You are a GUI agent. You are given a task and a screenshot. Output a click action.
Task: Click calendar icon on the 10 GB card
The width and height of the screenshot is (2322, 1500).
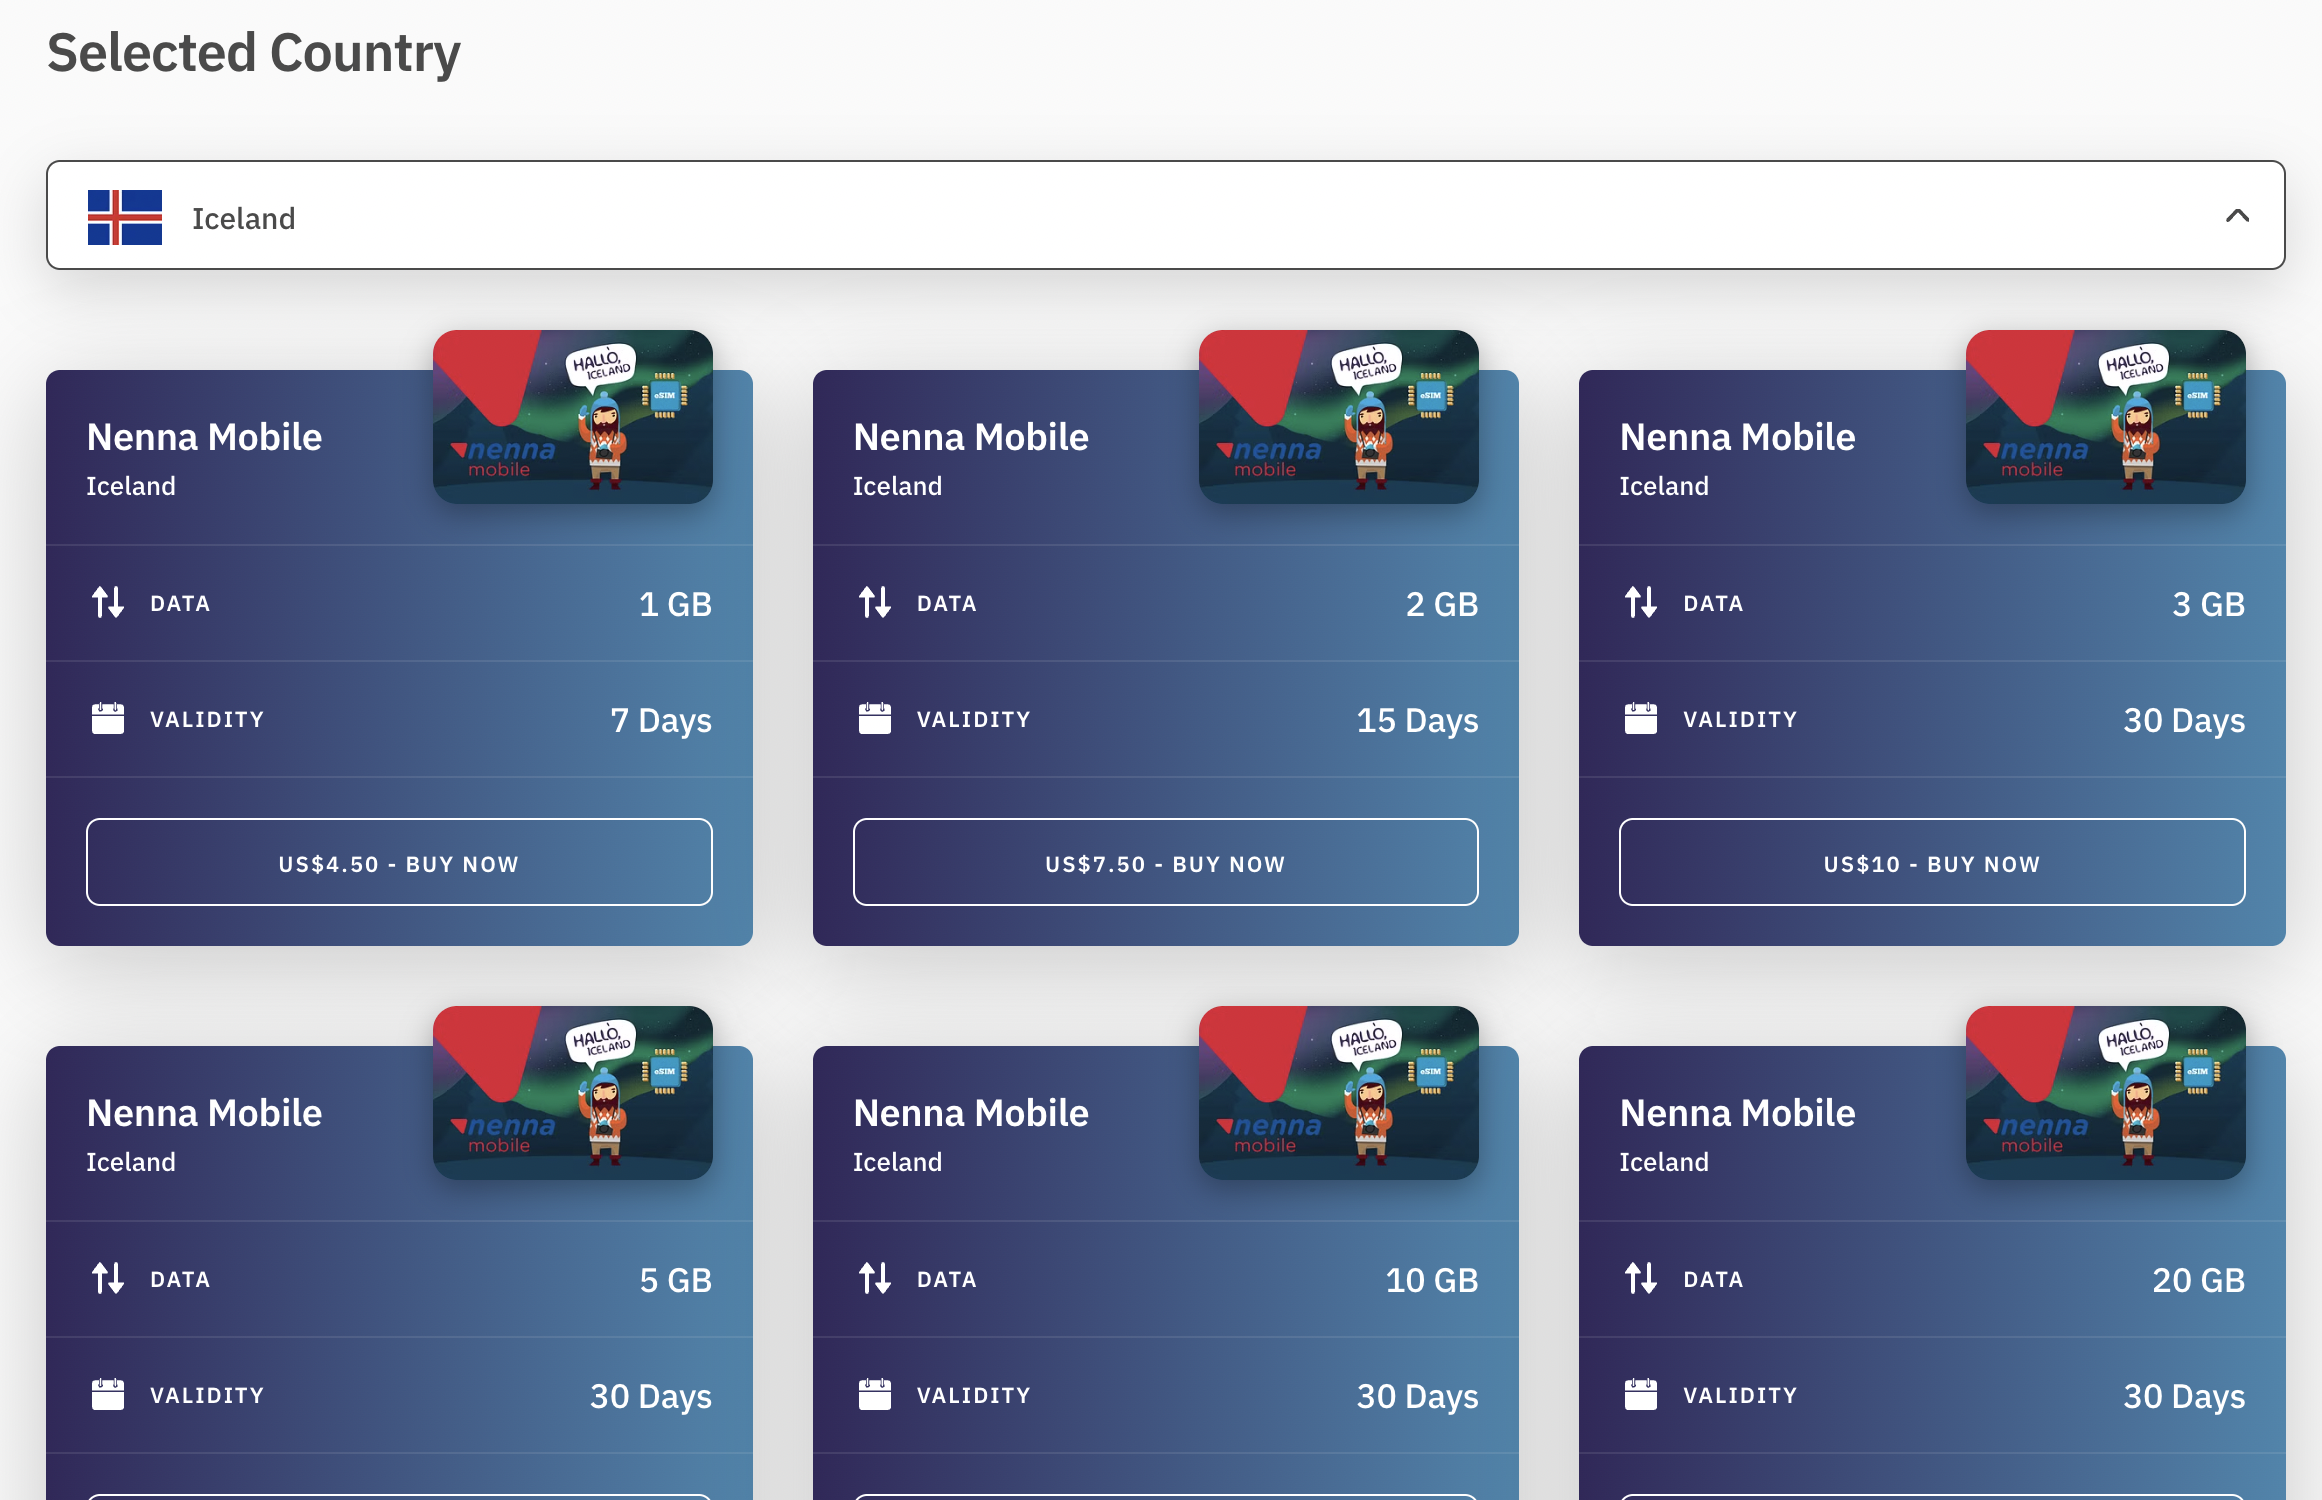(875, 1394)
